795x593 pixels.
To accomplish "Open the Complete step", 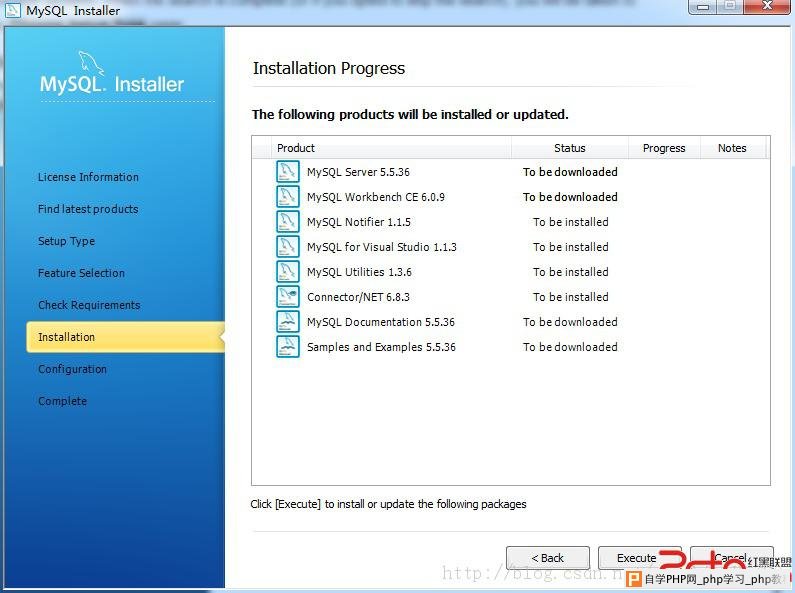I will (x=62, y=401).
